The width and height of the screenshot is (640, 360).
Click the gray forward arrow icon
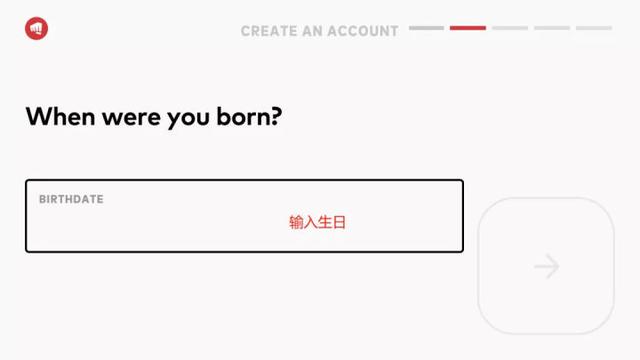547,266
